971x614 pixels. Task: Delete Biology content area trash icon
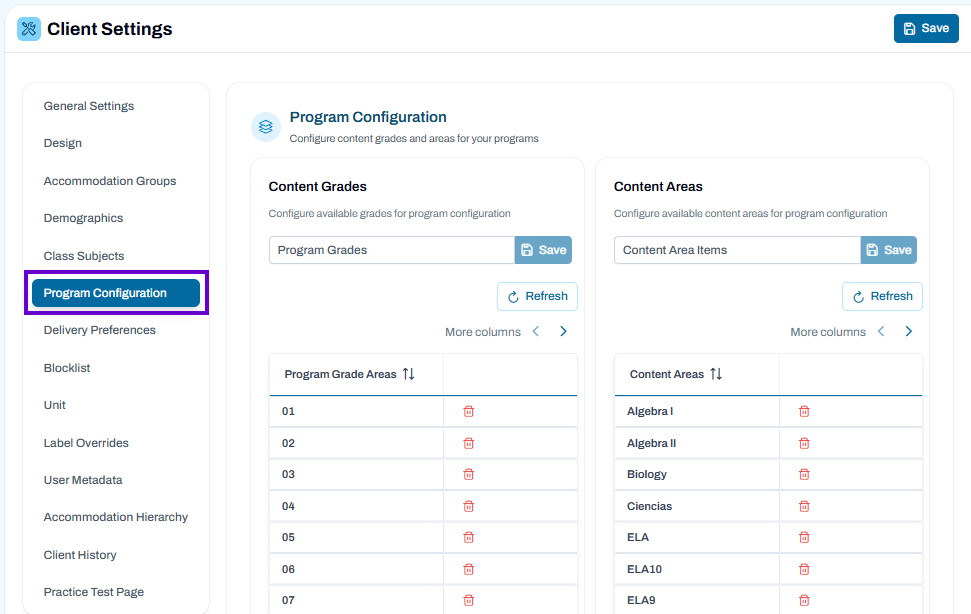[x=804, y=474]
